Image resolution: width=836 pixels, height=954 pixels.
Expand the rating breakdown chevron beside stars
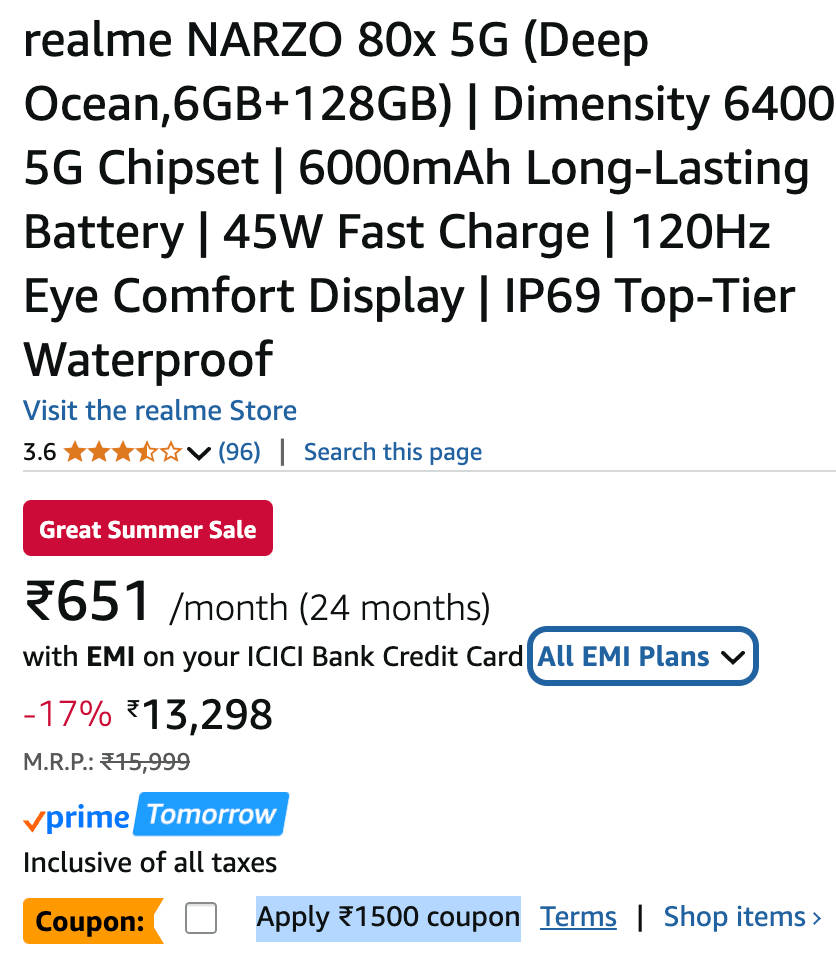point(198,454)
